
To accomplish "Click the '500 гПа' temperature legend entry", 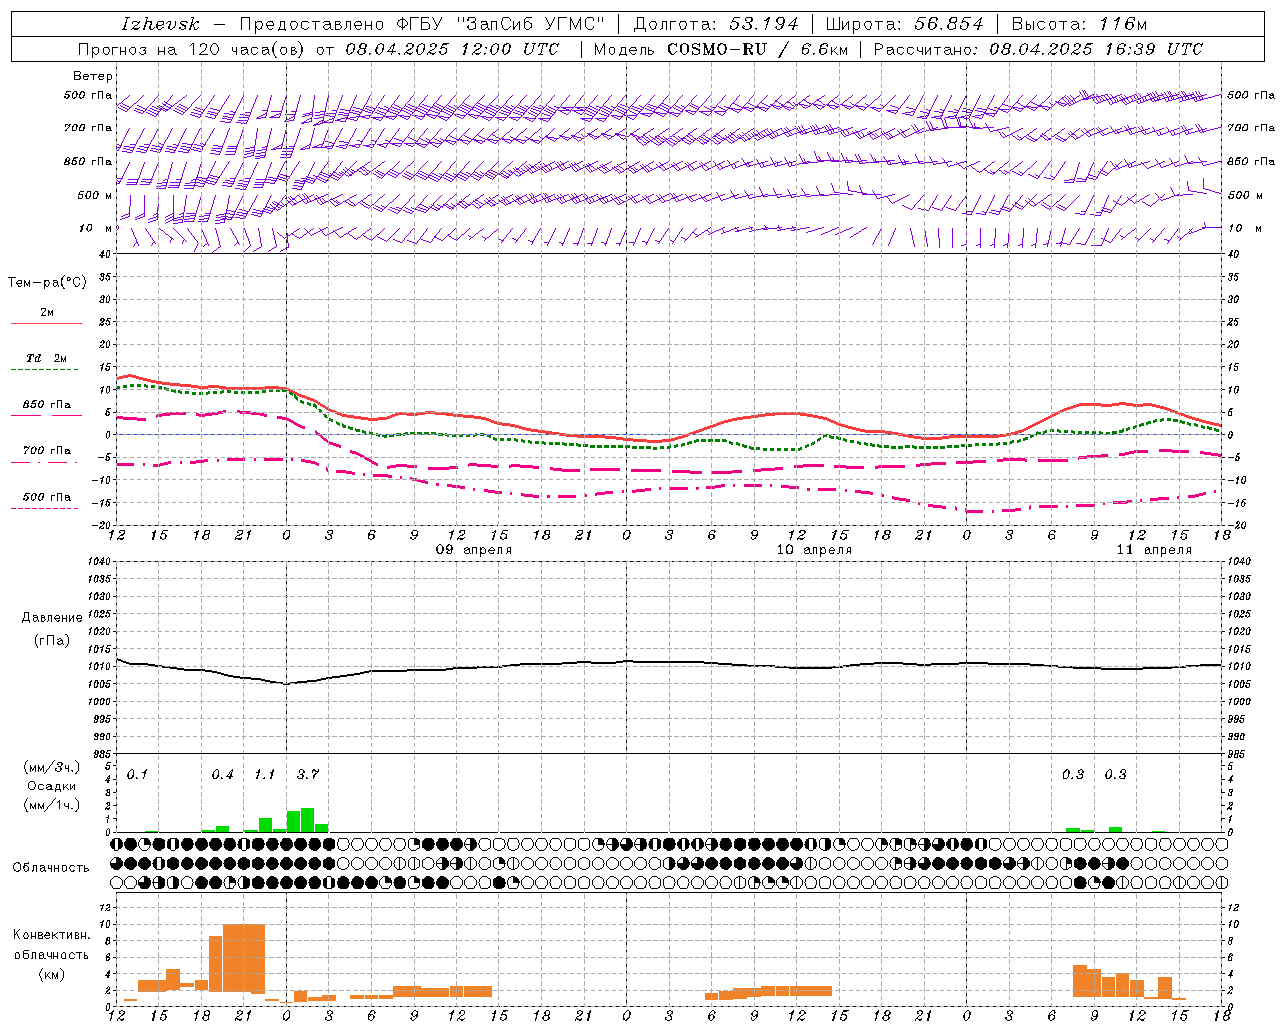I will pyautogui.click(x=47, y=497).
